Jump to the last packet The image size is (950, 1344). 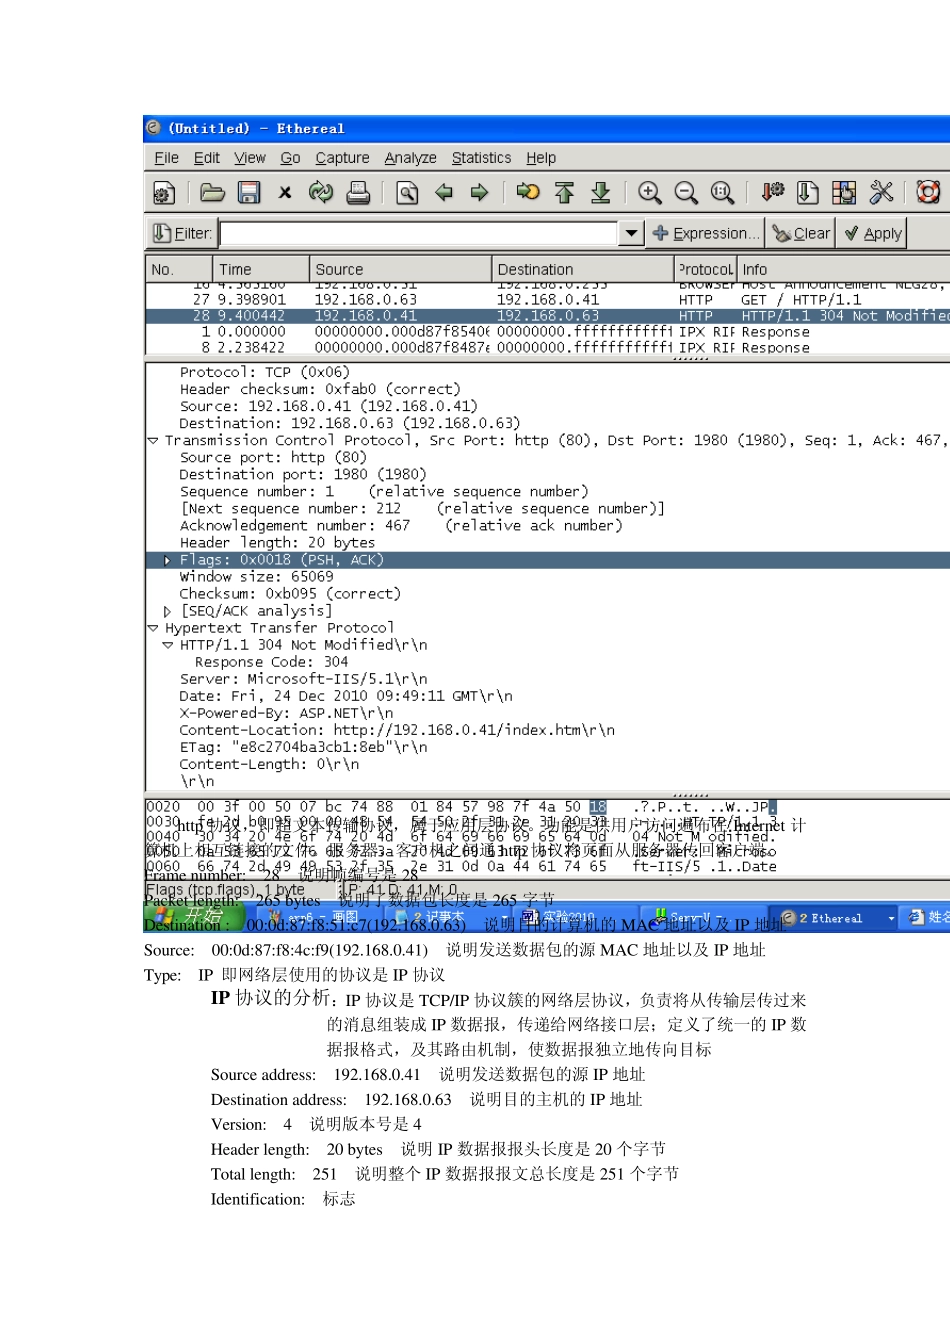(x=600, y=193)
